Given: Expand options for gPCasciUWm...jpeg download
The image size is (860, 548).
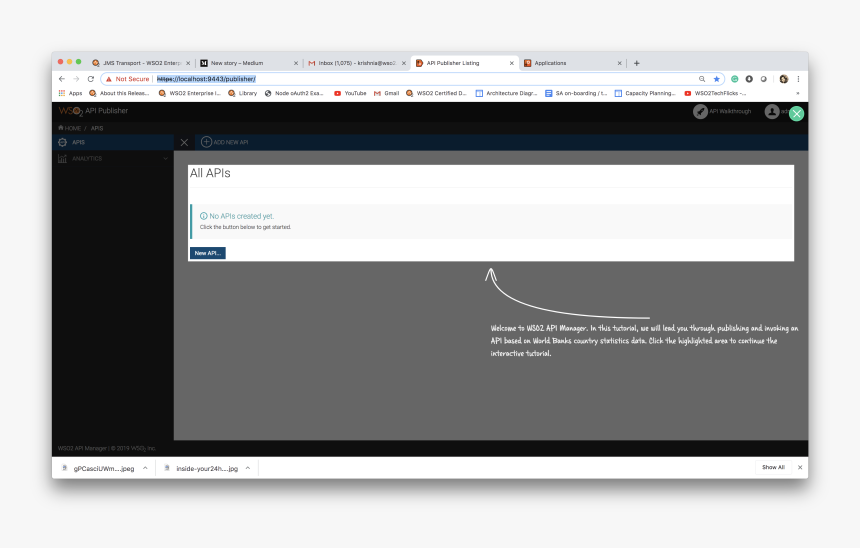Looking at the screenshot, I should coord(145,468).
